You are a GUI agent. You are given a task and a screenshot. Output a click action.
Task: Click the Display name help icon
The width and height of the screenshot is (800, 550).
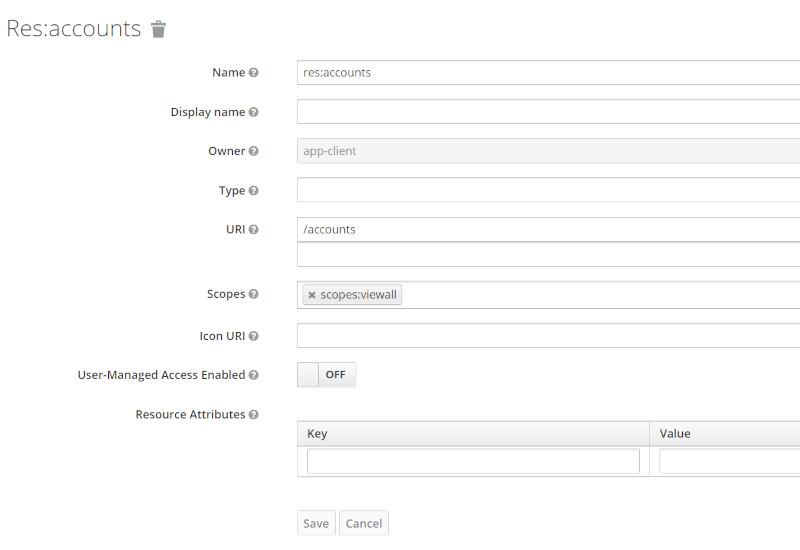tap(254, 112)
